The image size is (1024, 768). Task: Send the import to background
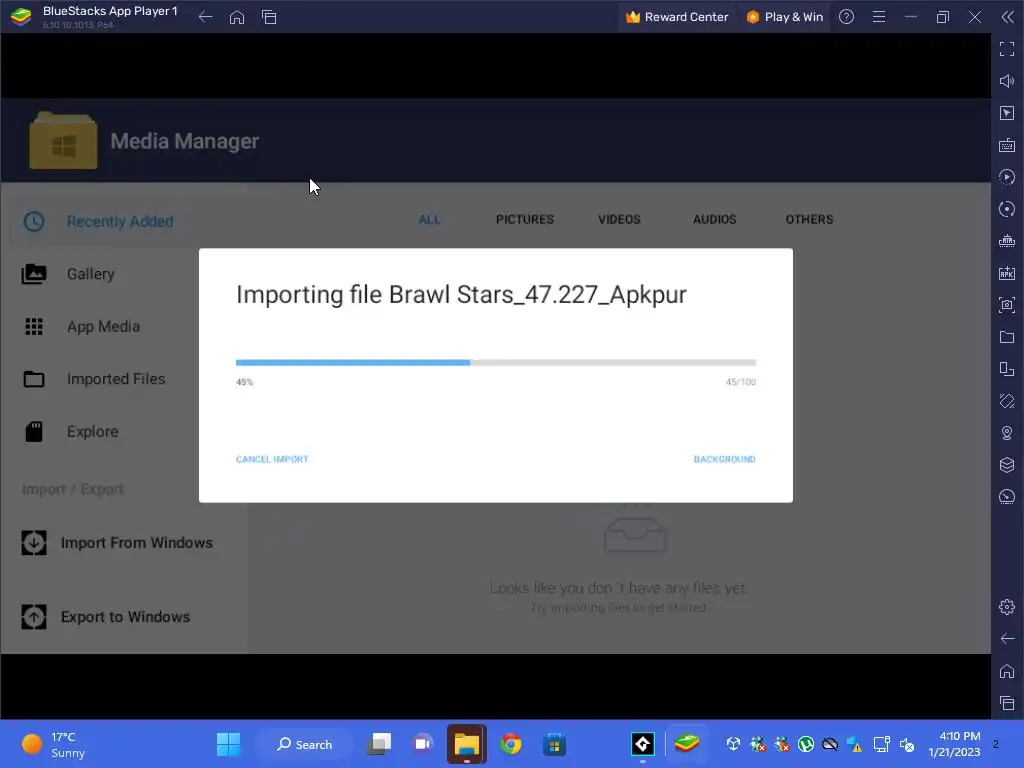pyautogui.click(x=724, y=459)
